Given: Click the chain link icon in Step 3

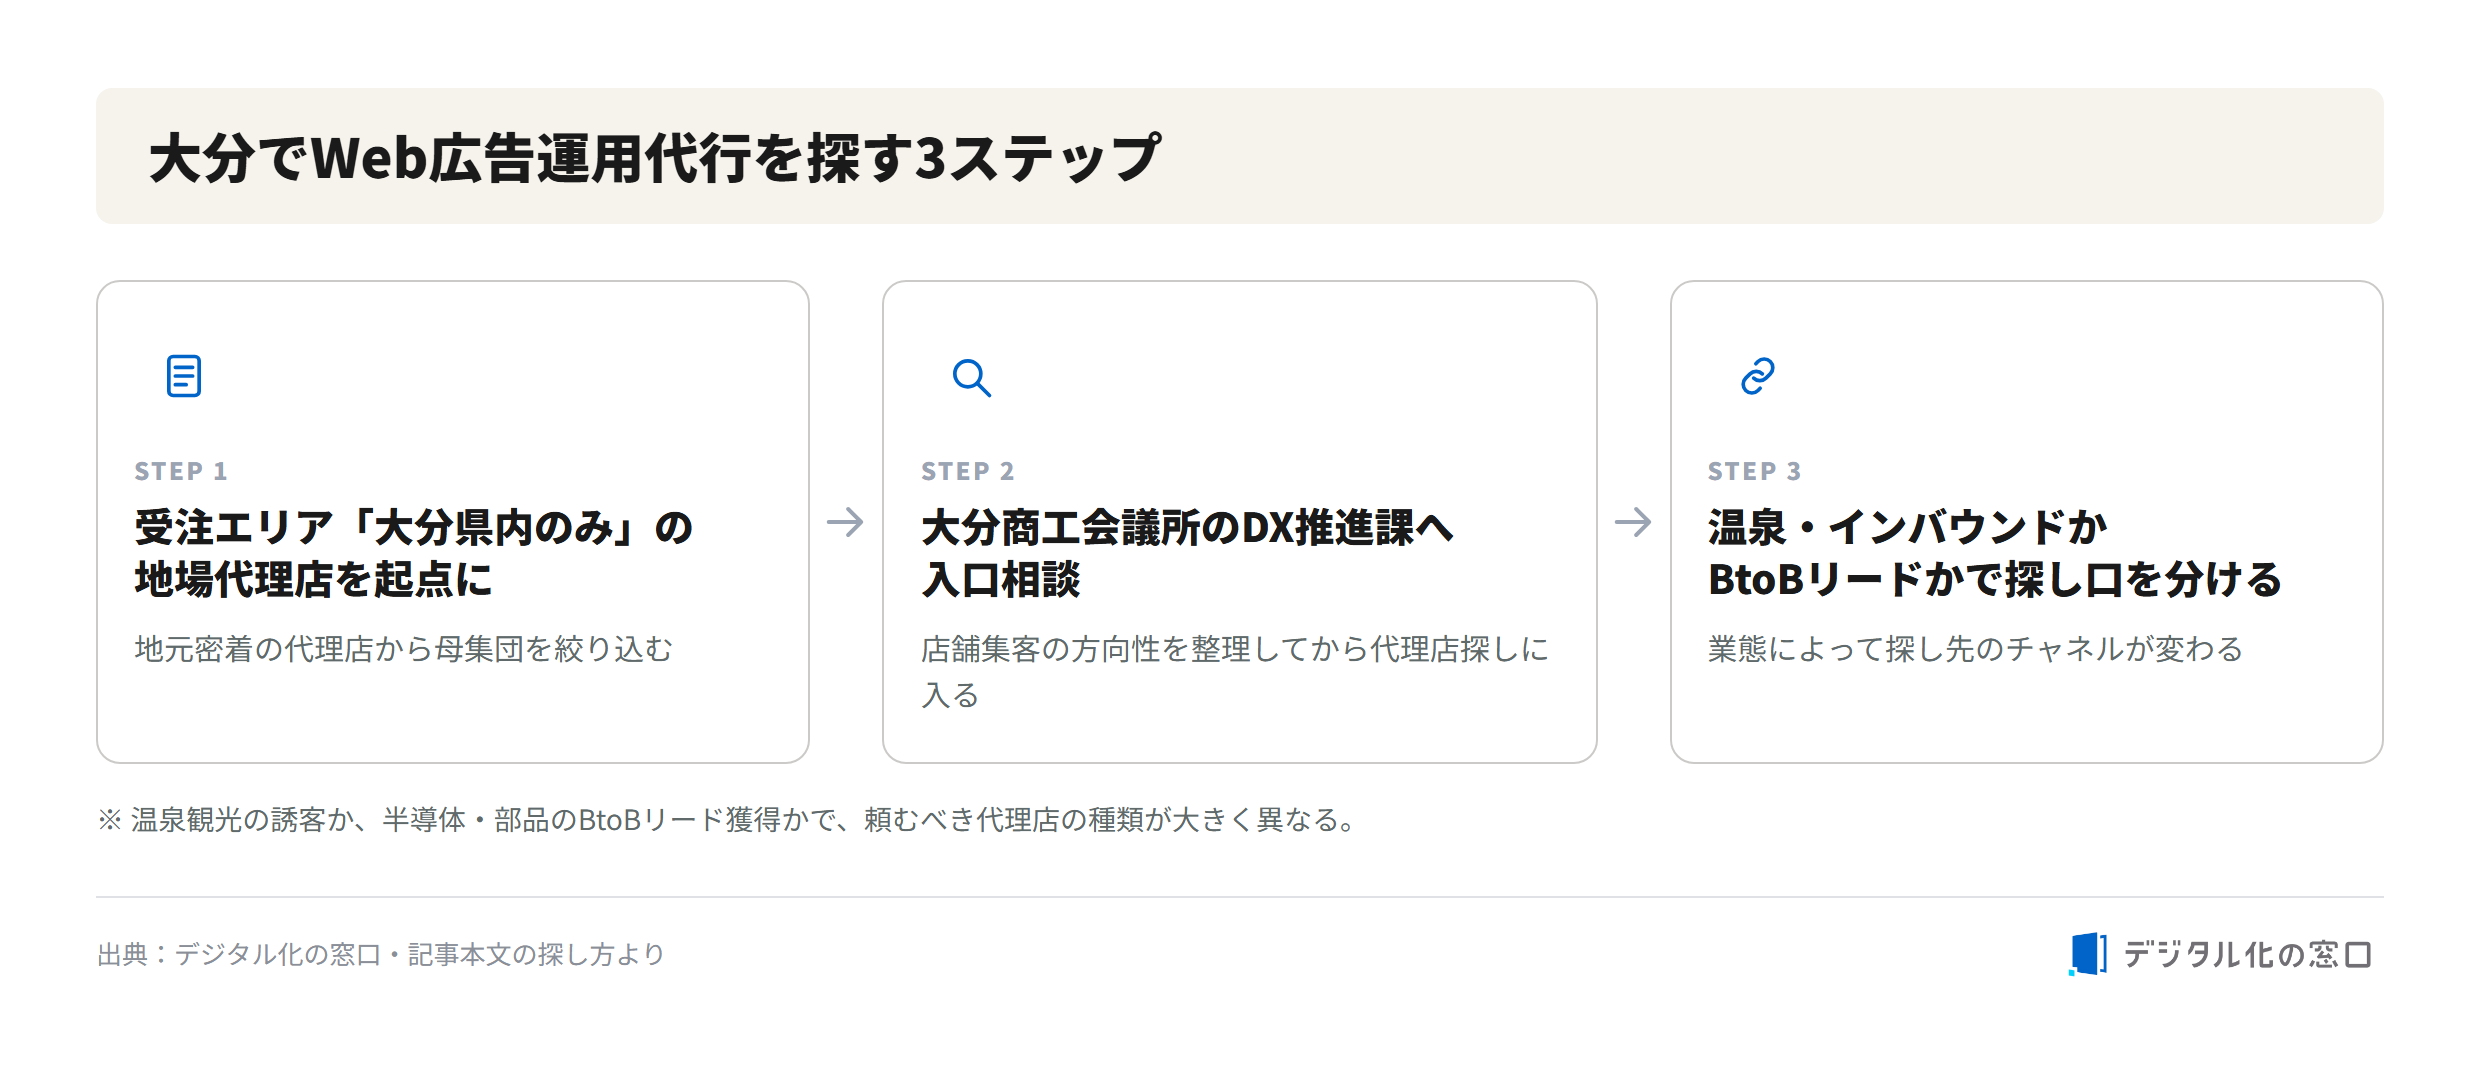Looking at the screenshot, I should 1758,376.
